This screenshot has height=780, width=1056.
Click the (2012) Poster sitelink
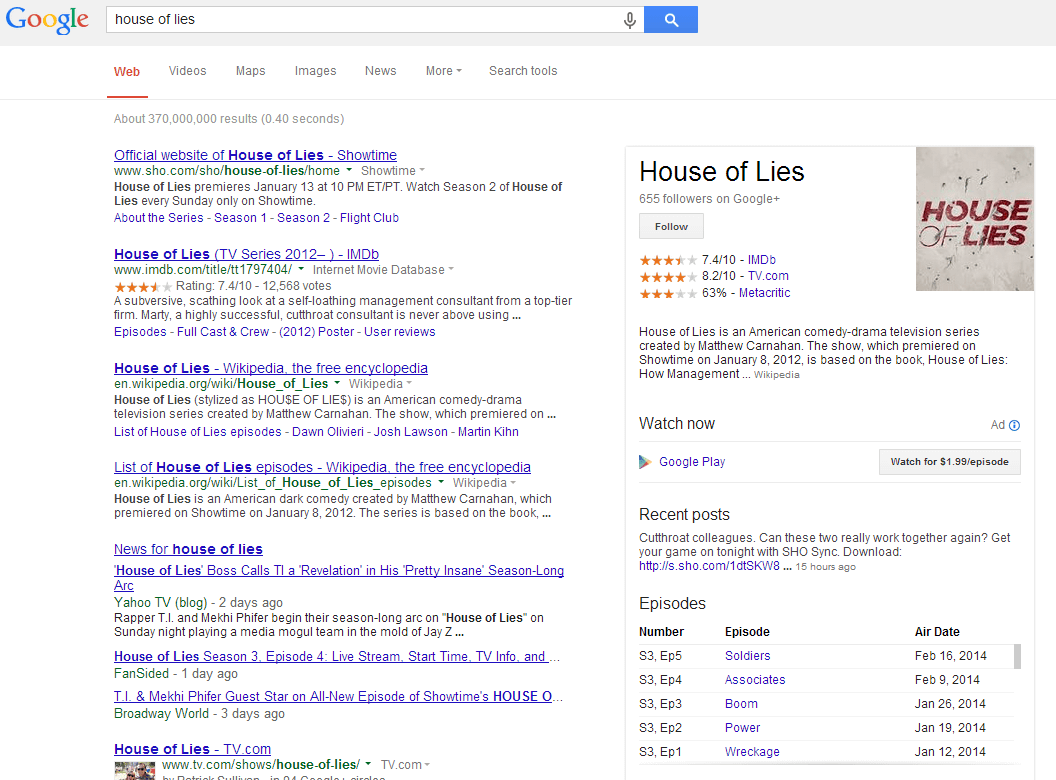pos(317,331)
